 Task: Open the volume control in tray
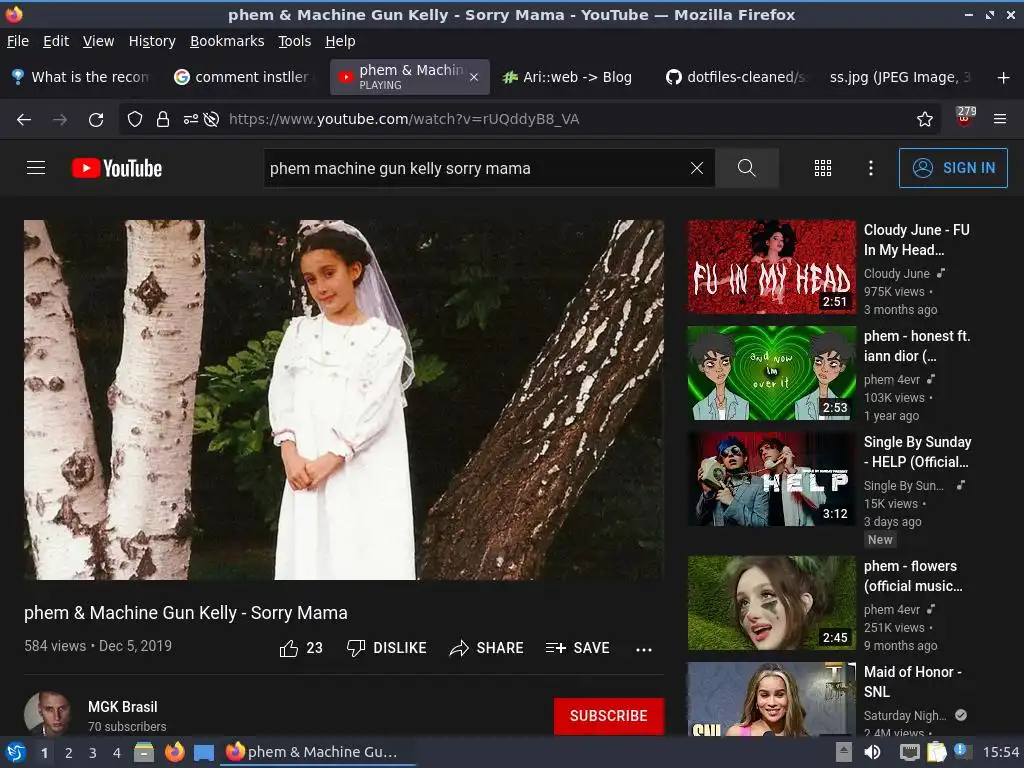[872, 752]
